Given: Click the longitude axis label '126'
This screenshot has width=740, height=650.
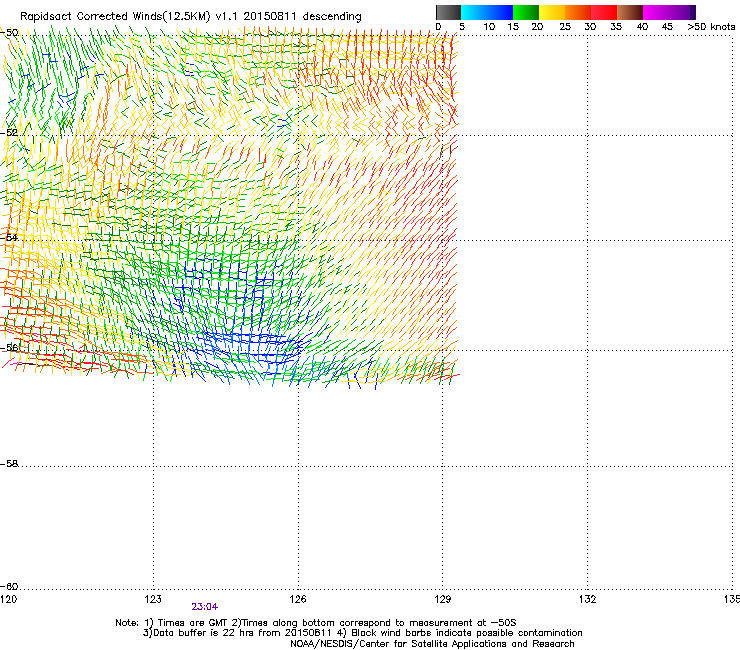Looking at the screenshot, I should click(x=298, y=599).
